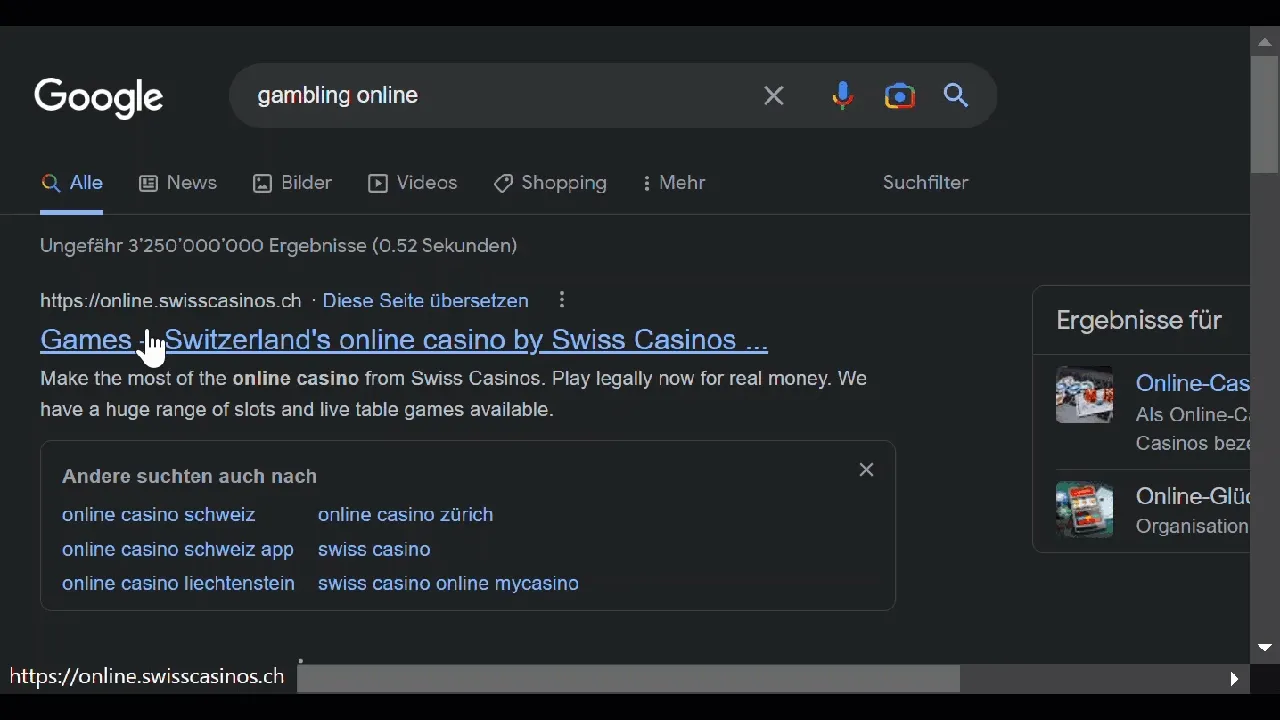Search 'swiss casino online mycasino' suggestion
The image size is (1280, 720).
[x=449, y=584]
